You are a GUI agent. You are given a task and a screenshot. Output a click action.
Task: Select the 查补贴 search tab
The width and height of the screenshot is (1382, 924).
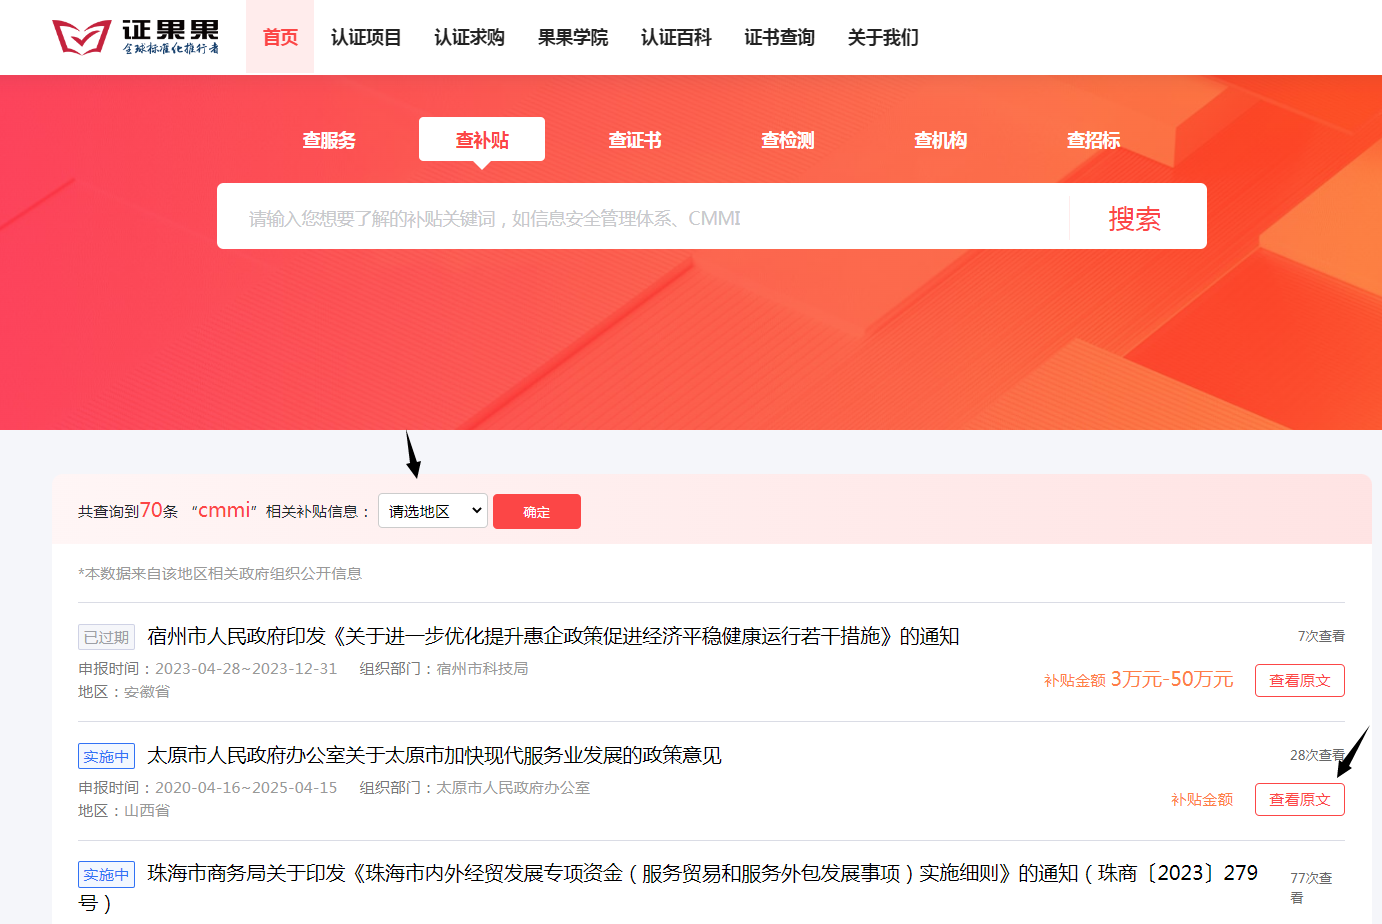[482, 140]
